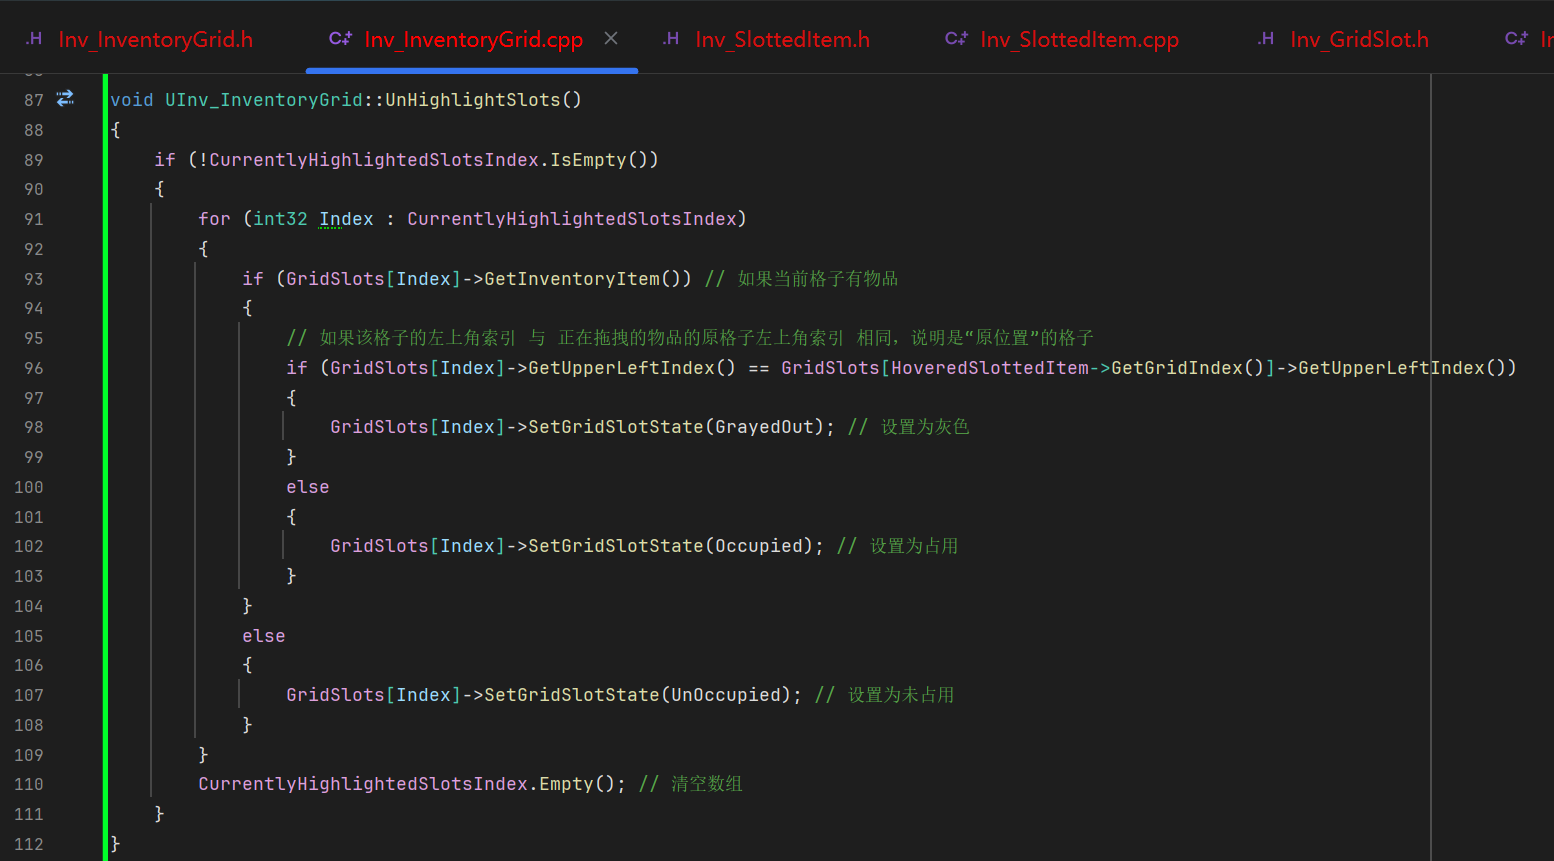This screenshot has width=1554, height=861.
Task: Click the else keyword on line 100
Action: pos(308,487)
